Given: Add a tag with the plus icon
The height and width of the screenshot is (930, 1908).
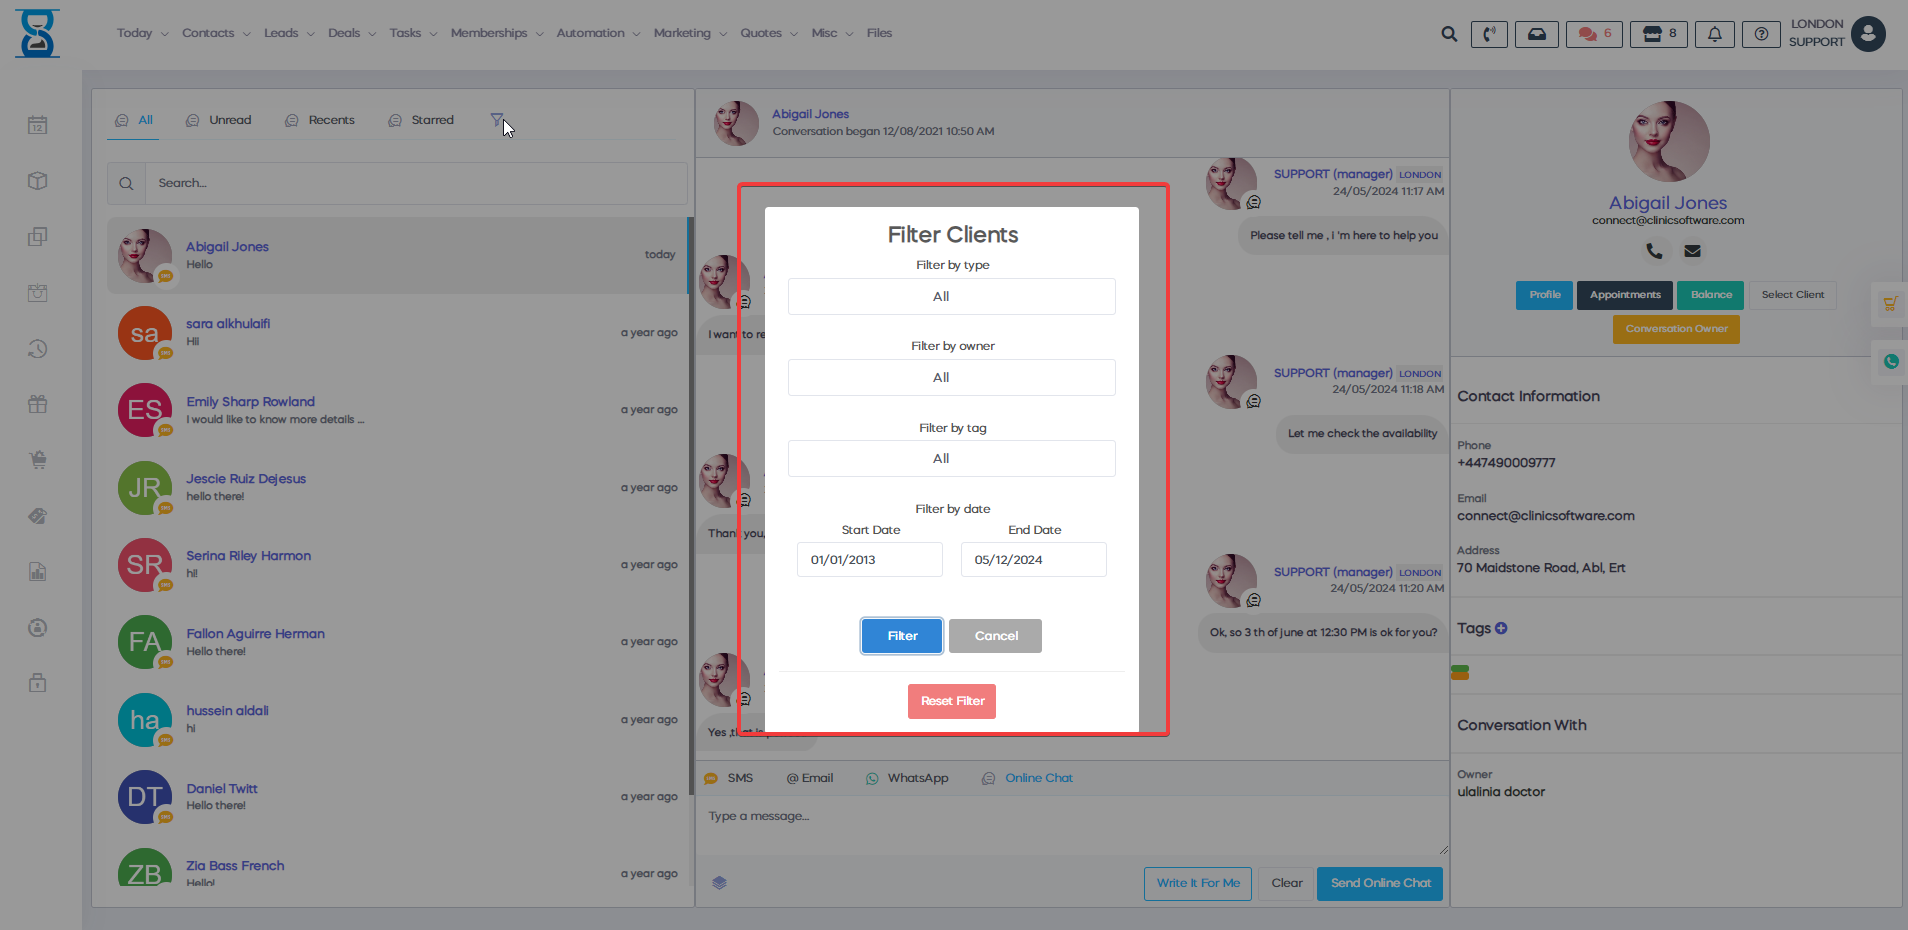Looking at the screenshot, I should (x=1501, y=628).
